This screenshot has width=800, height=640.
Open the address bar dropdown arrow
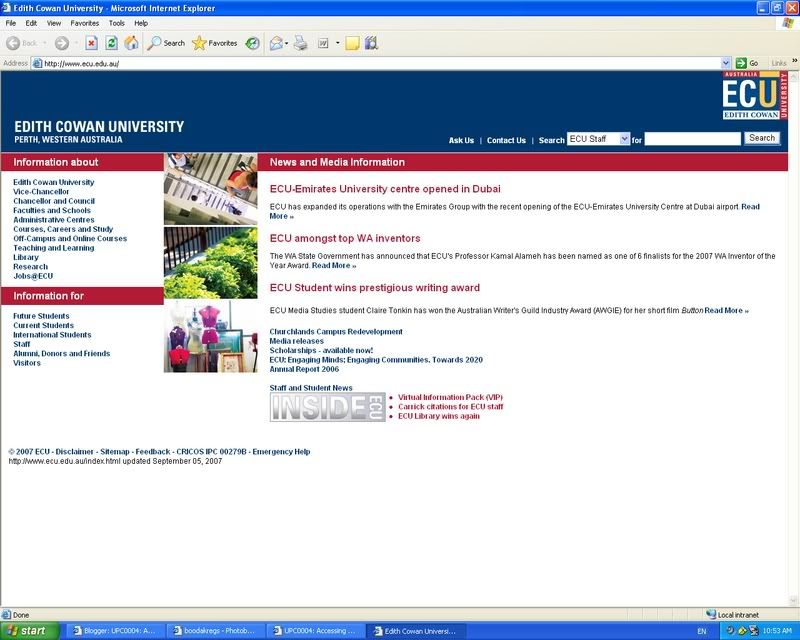726,63
